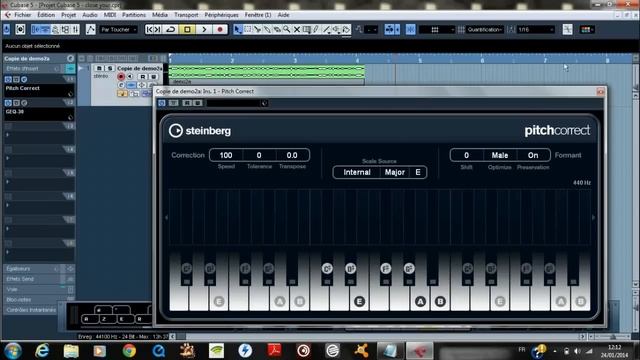Toggle monitor on Copie de demo2a track

130,76
